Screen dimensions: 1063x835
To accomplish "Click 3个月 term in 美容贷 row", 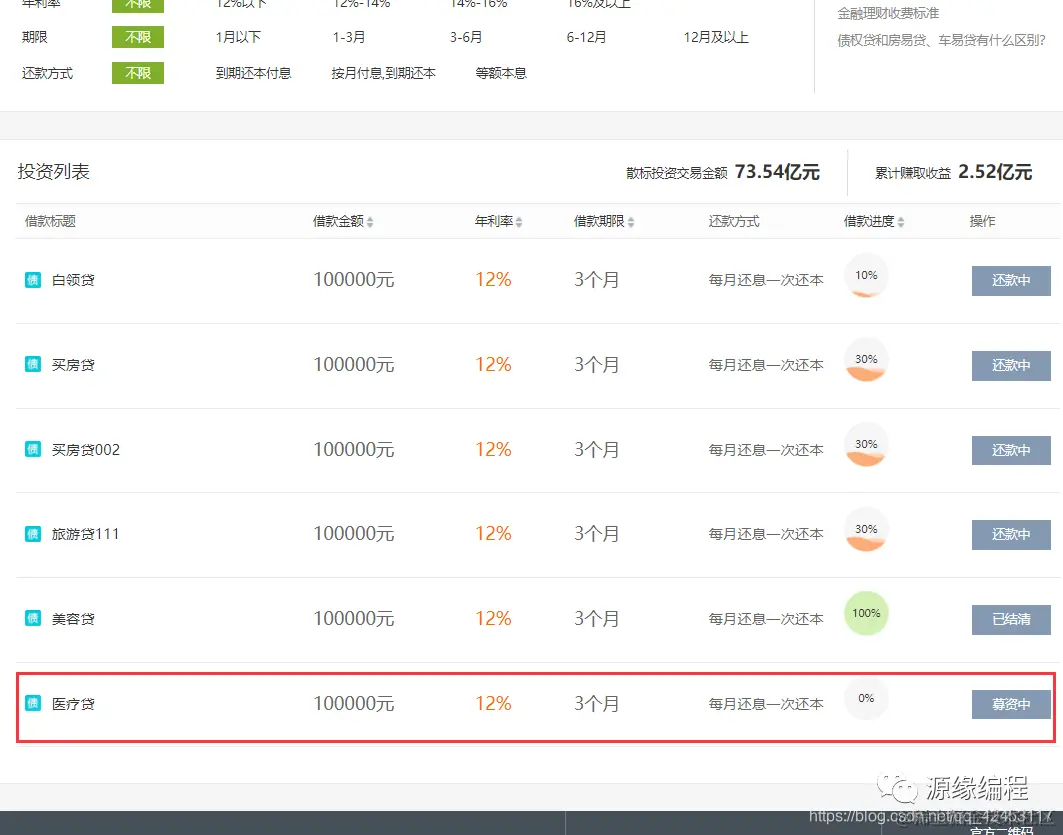I will tap(597, 618).
